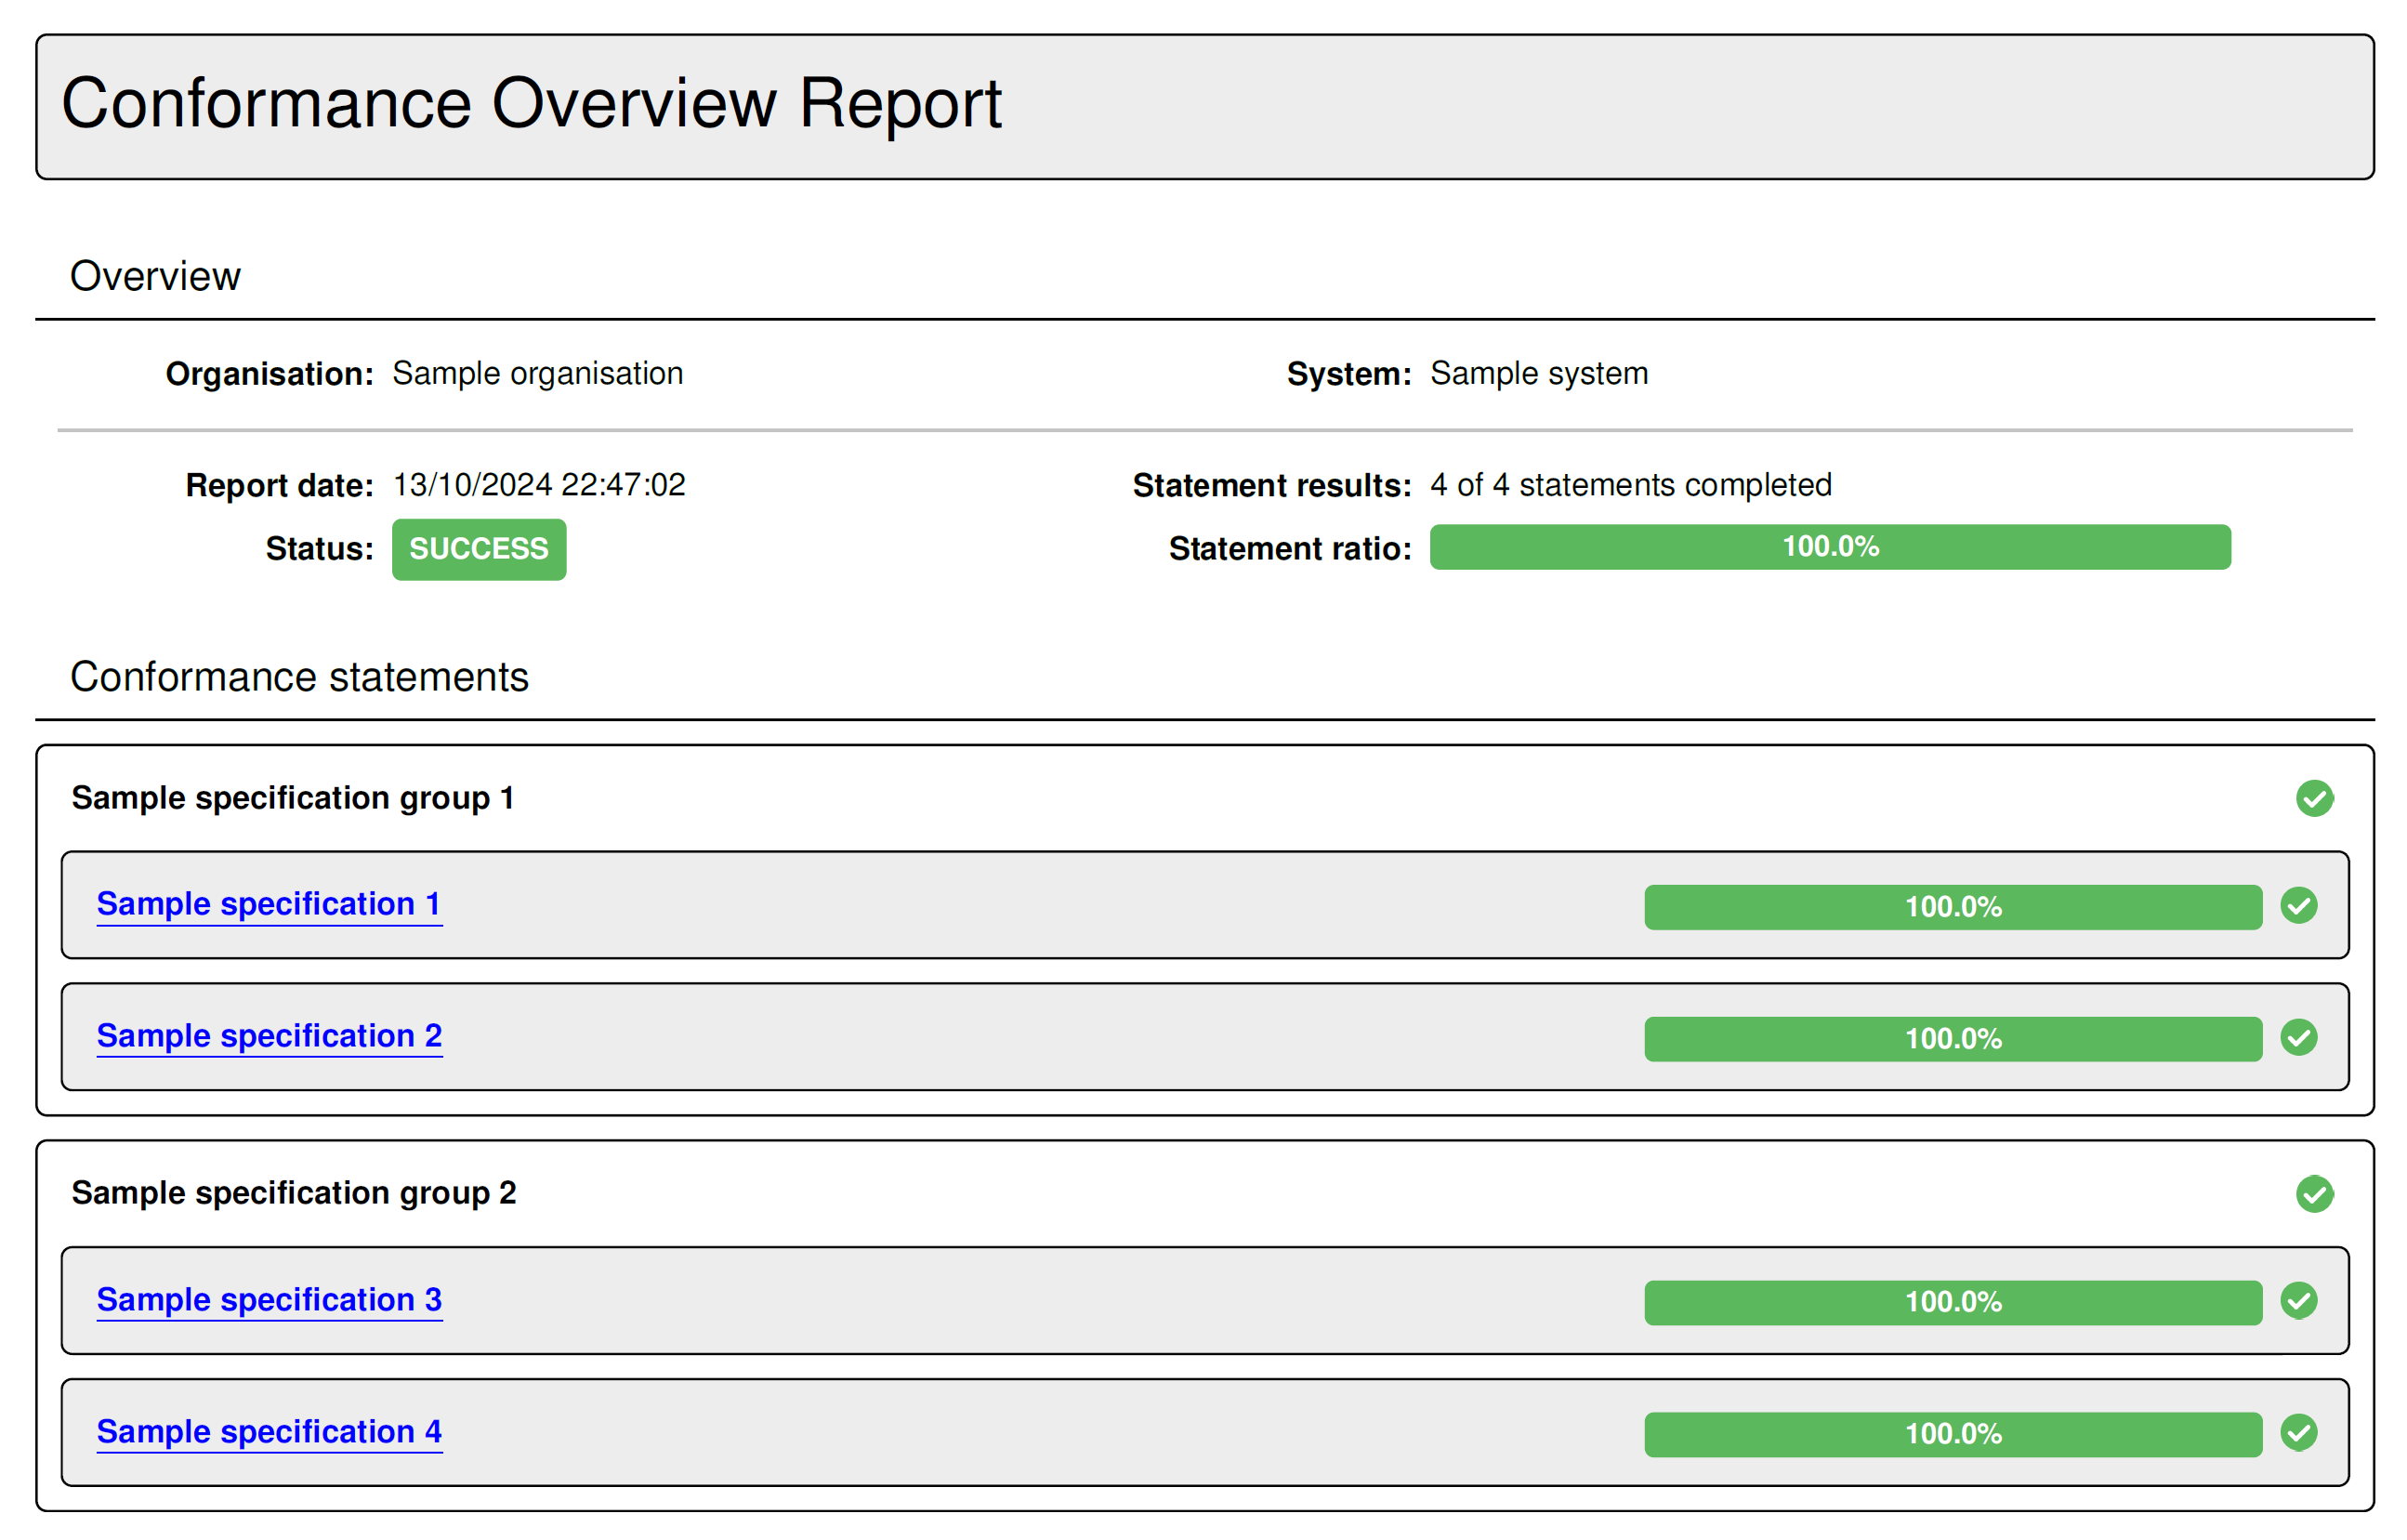This screenshot has height=1540, width=2407.
Task: Click the check icon beside Sample specification 4
Action: [x=2299, y=1433]
